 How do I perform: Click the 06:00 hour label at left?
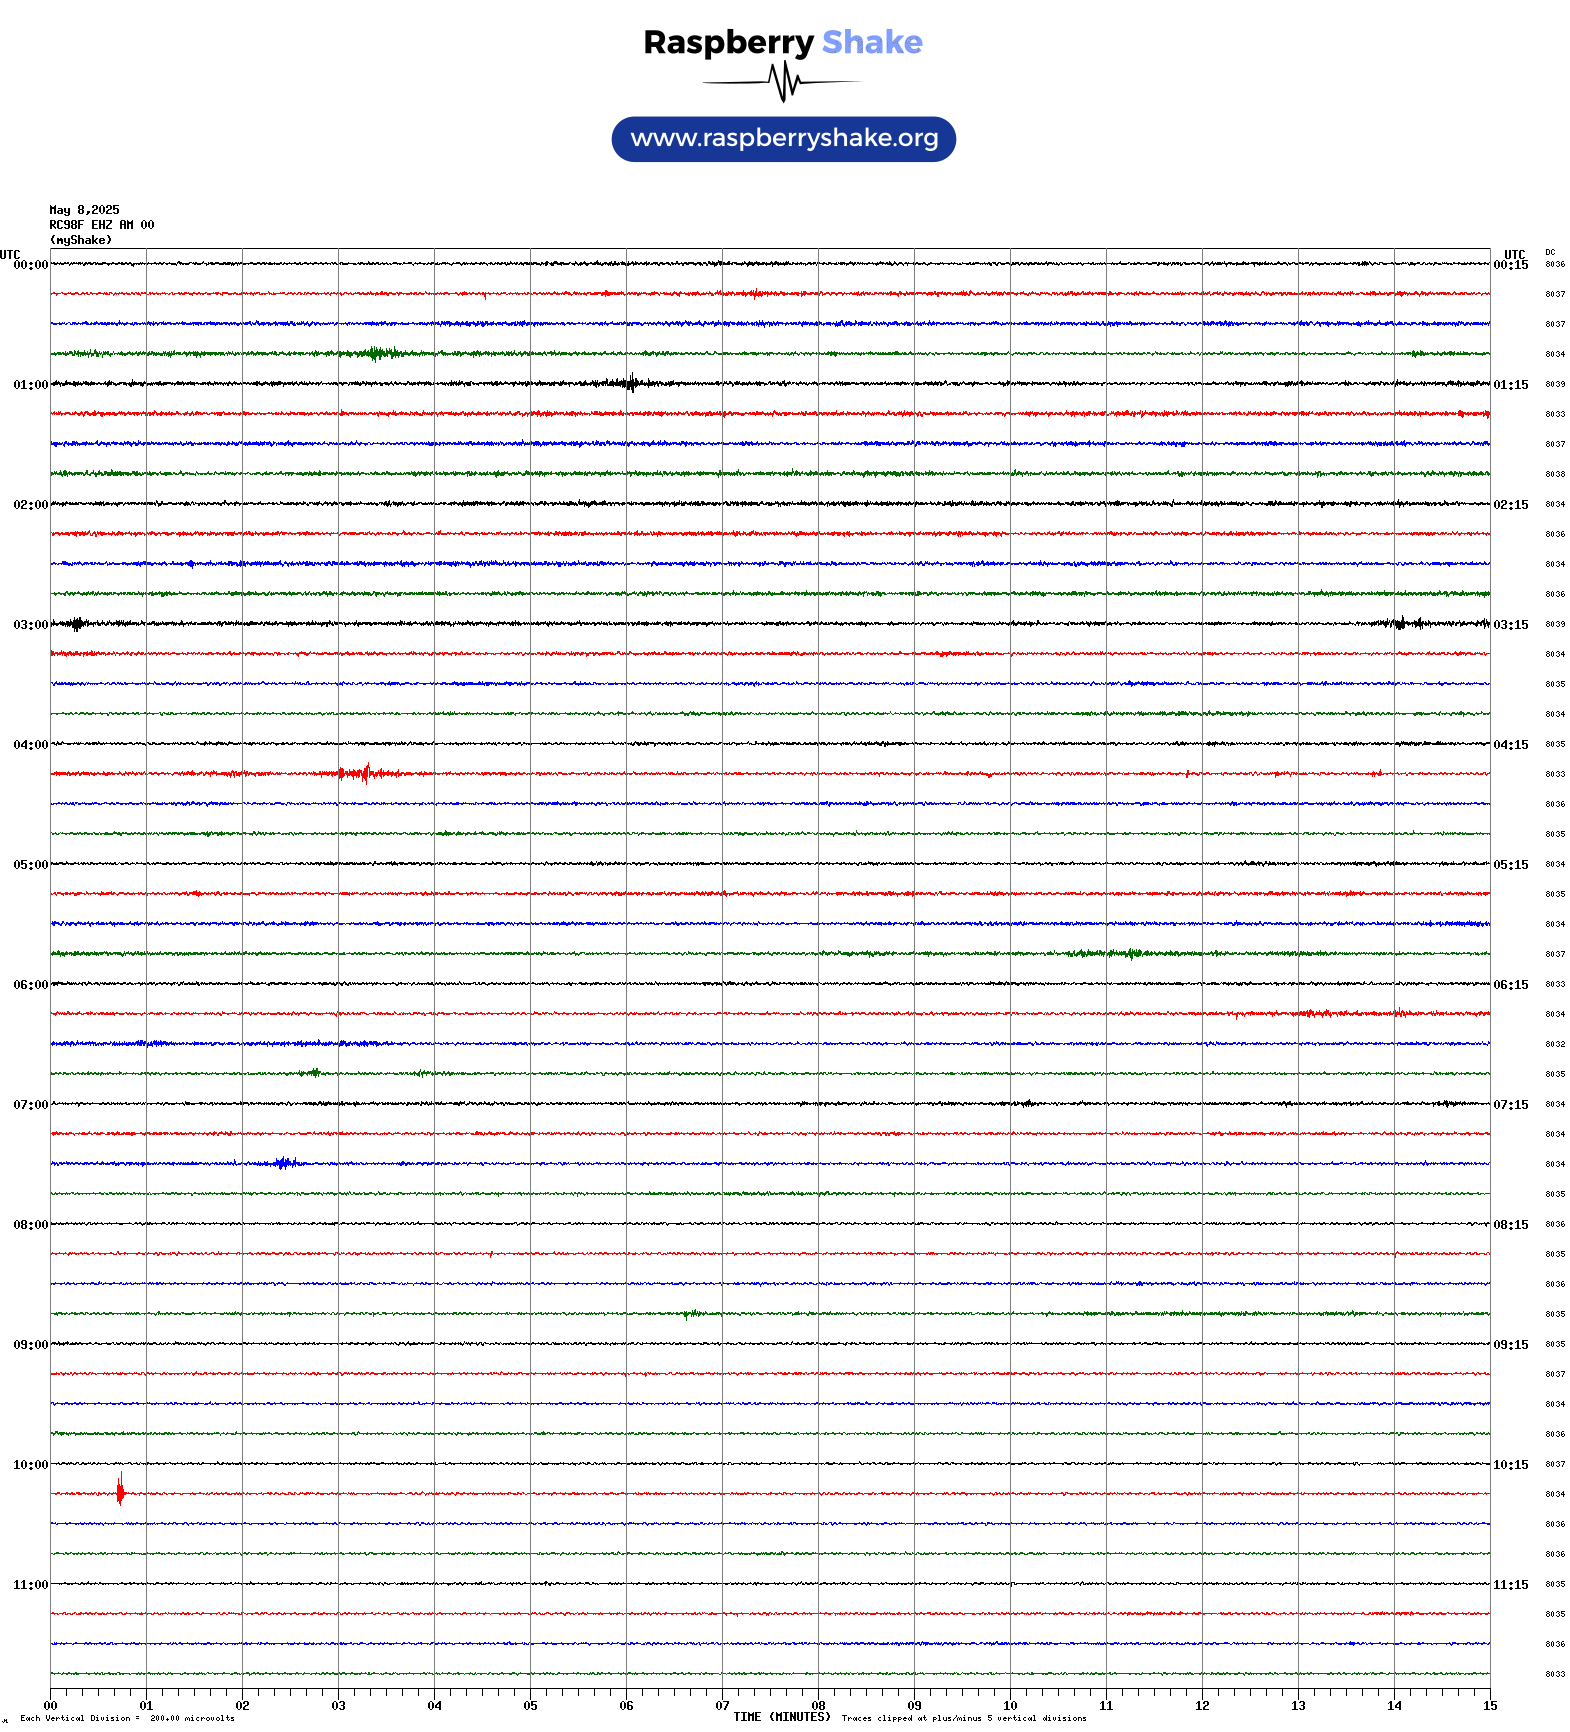pos(30,985)
